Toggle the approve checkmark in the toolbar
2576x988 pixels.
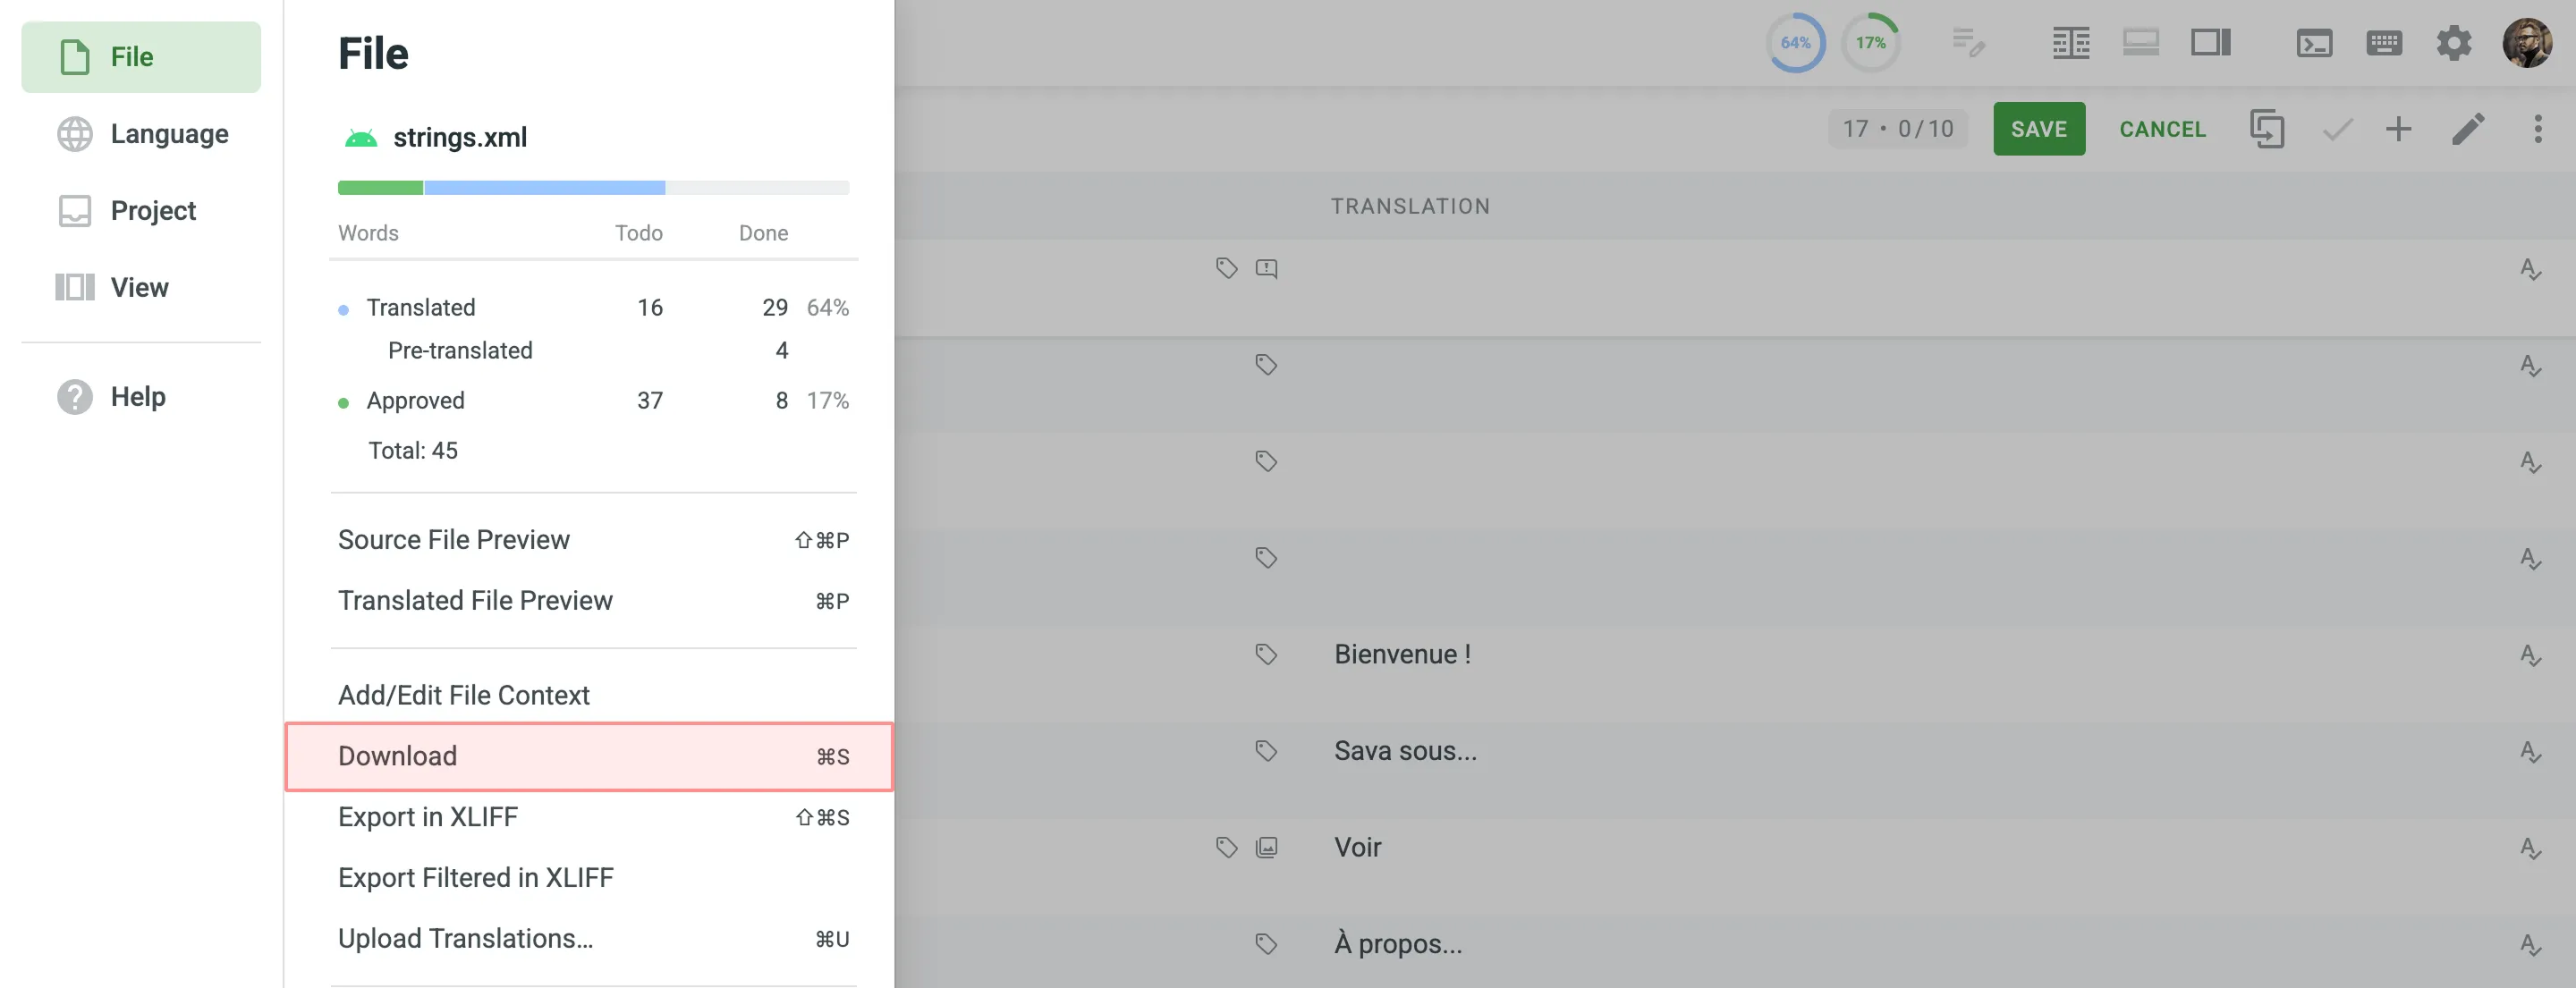coord(2336,128)
